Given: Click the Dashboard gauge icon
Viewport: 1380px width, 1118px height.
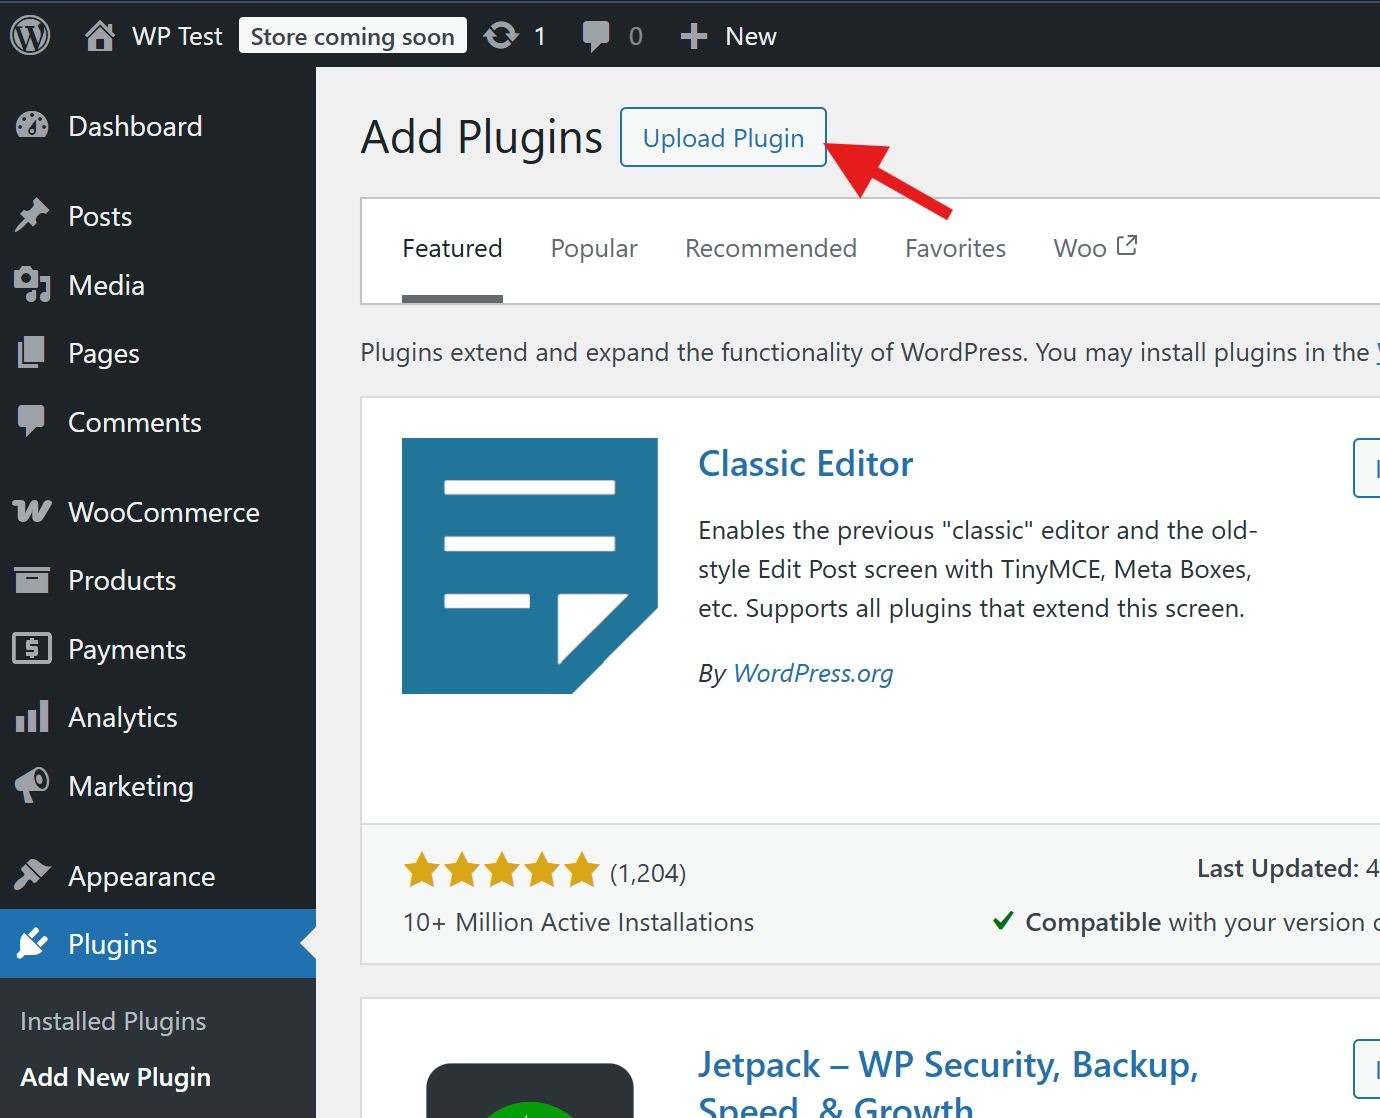Looking at the screenshot, I should pyautogui.click(x=32, y=126).
